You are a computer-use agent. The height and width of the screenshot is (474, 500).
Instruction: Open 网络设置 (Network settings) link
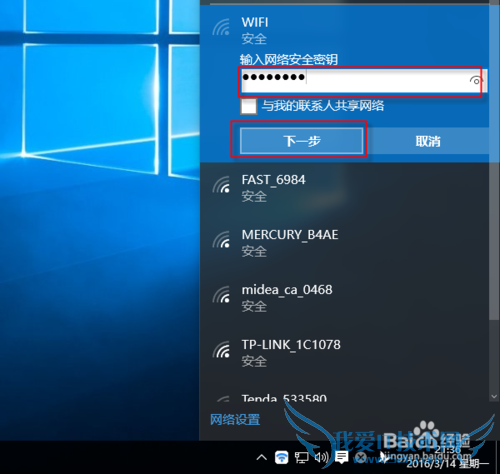point(235,420)
